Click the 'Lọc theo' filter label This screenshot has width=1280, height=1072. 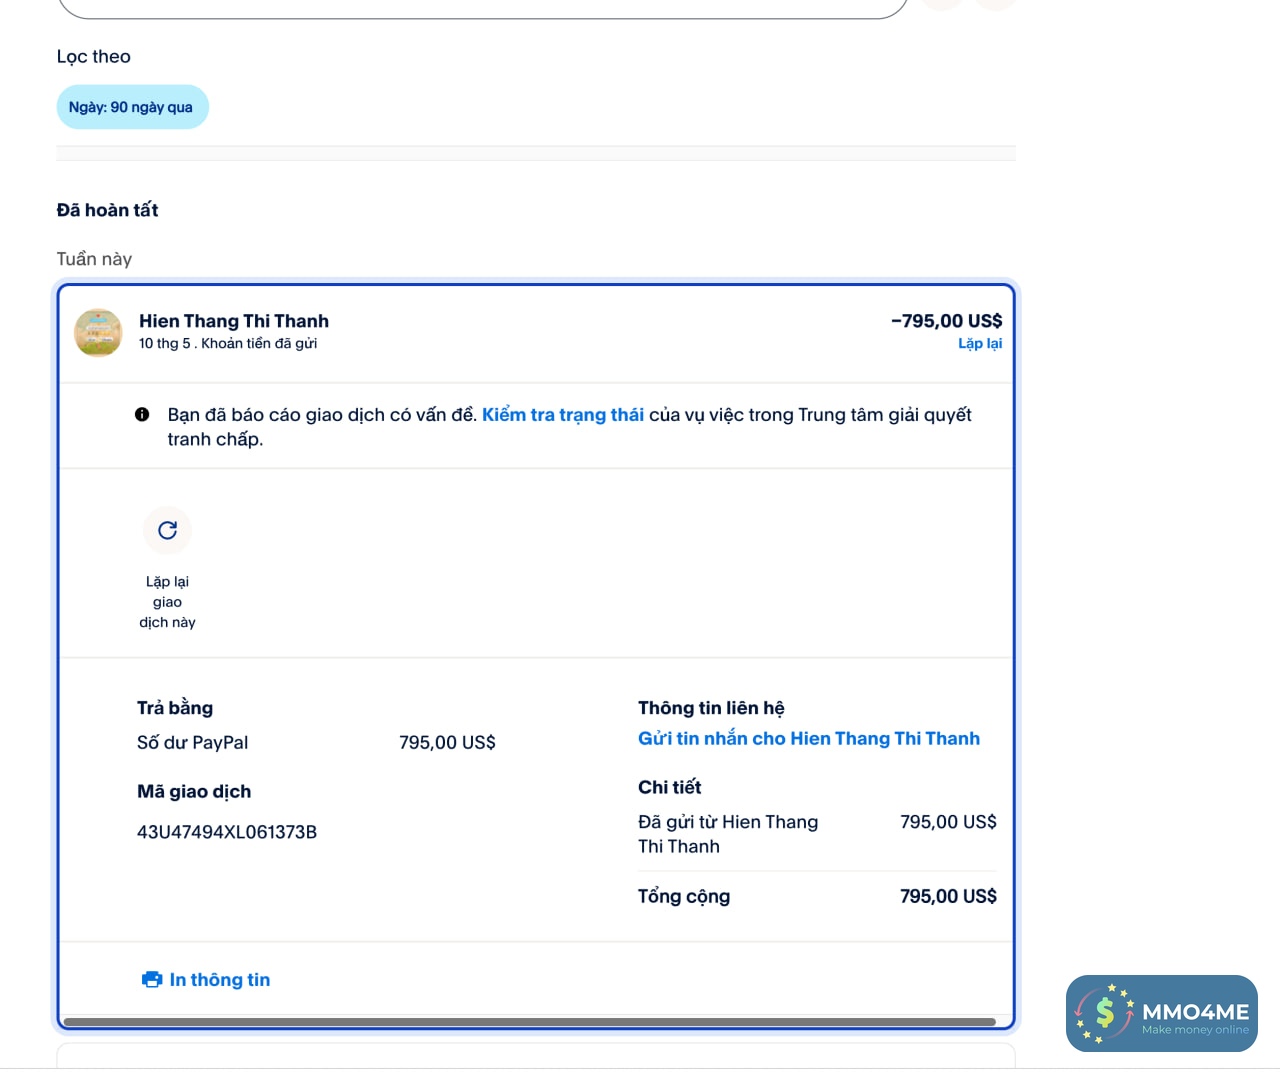pos(94,56)
